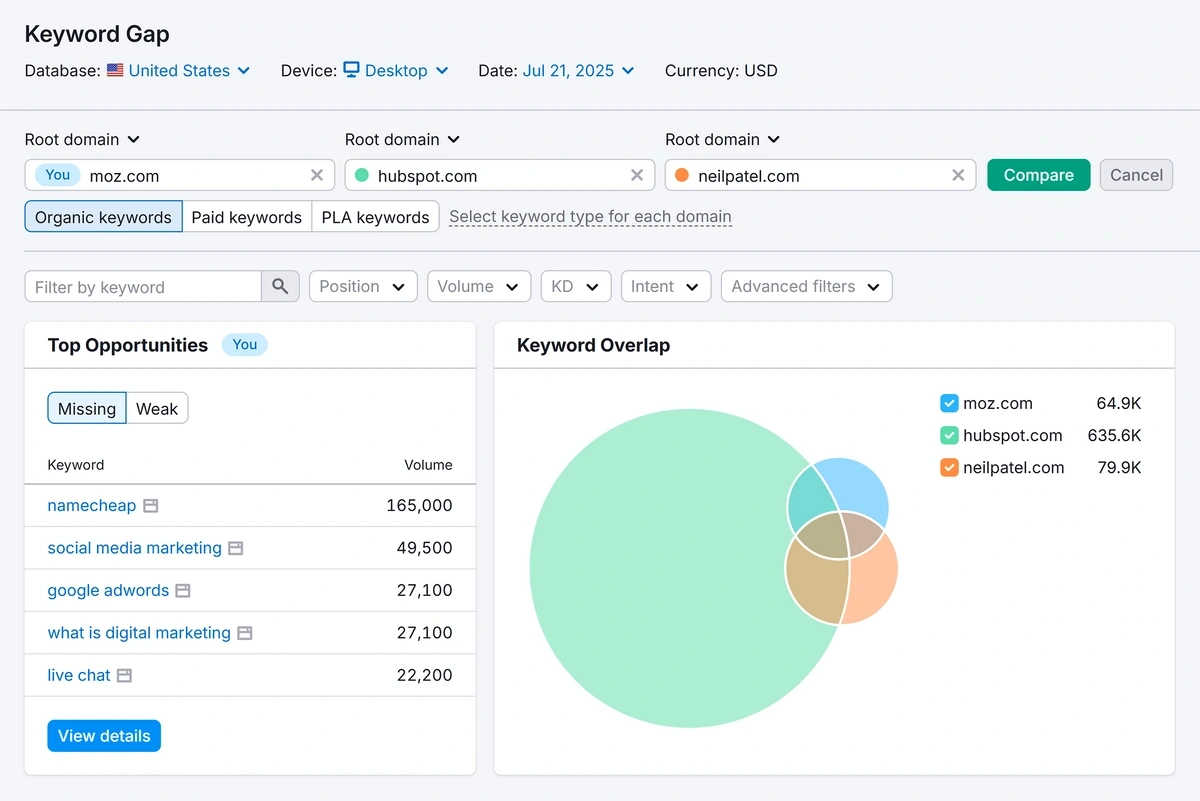
Task: Open the Volume filter dropdown
Action: (479, 287)
